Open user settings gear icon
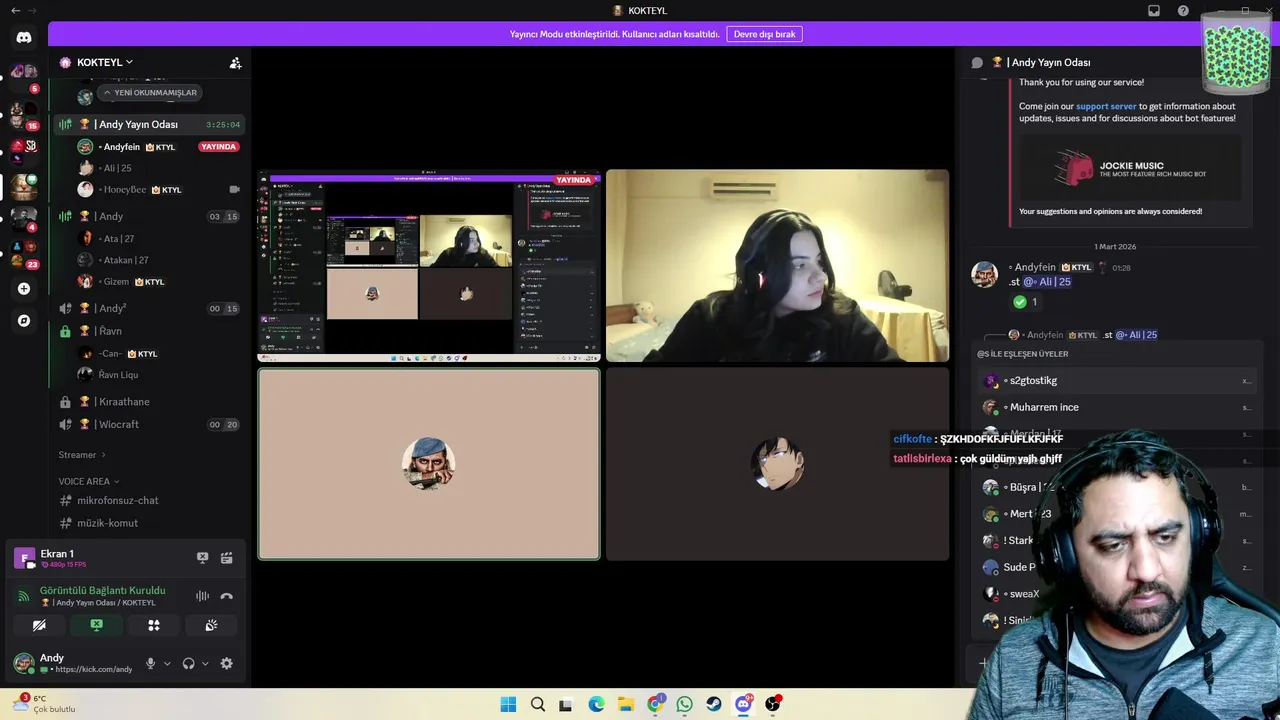 pyautogui.click(x=227, y=663)
